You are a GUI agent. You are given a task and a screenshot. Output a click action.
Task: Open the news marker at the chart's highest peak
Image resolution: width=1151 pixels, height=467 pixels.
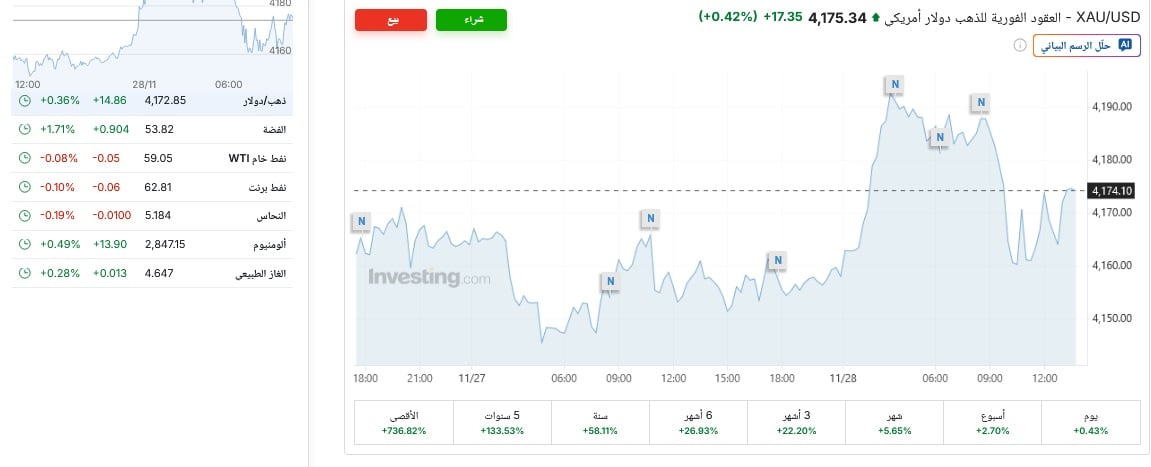pyautogui.click(x=895, y=85)
